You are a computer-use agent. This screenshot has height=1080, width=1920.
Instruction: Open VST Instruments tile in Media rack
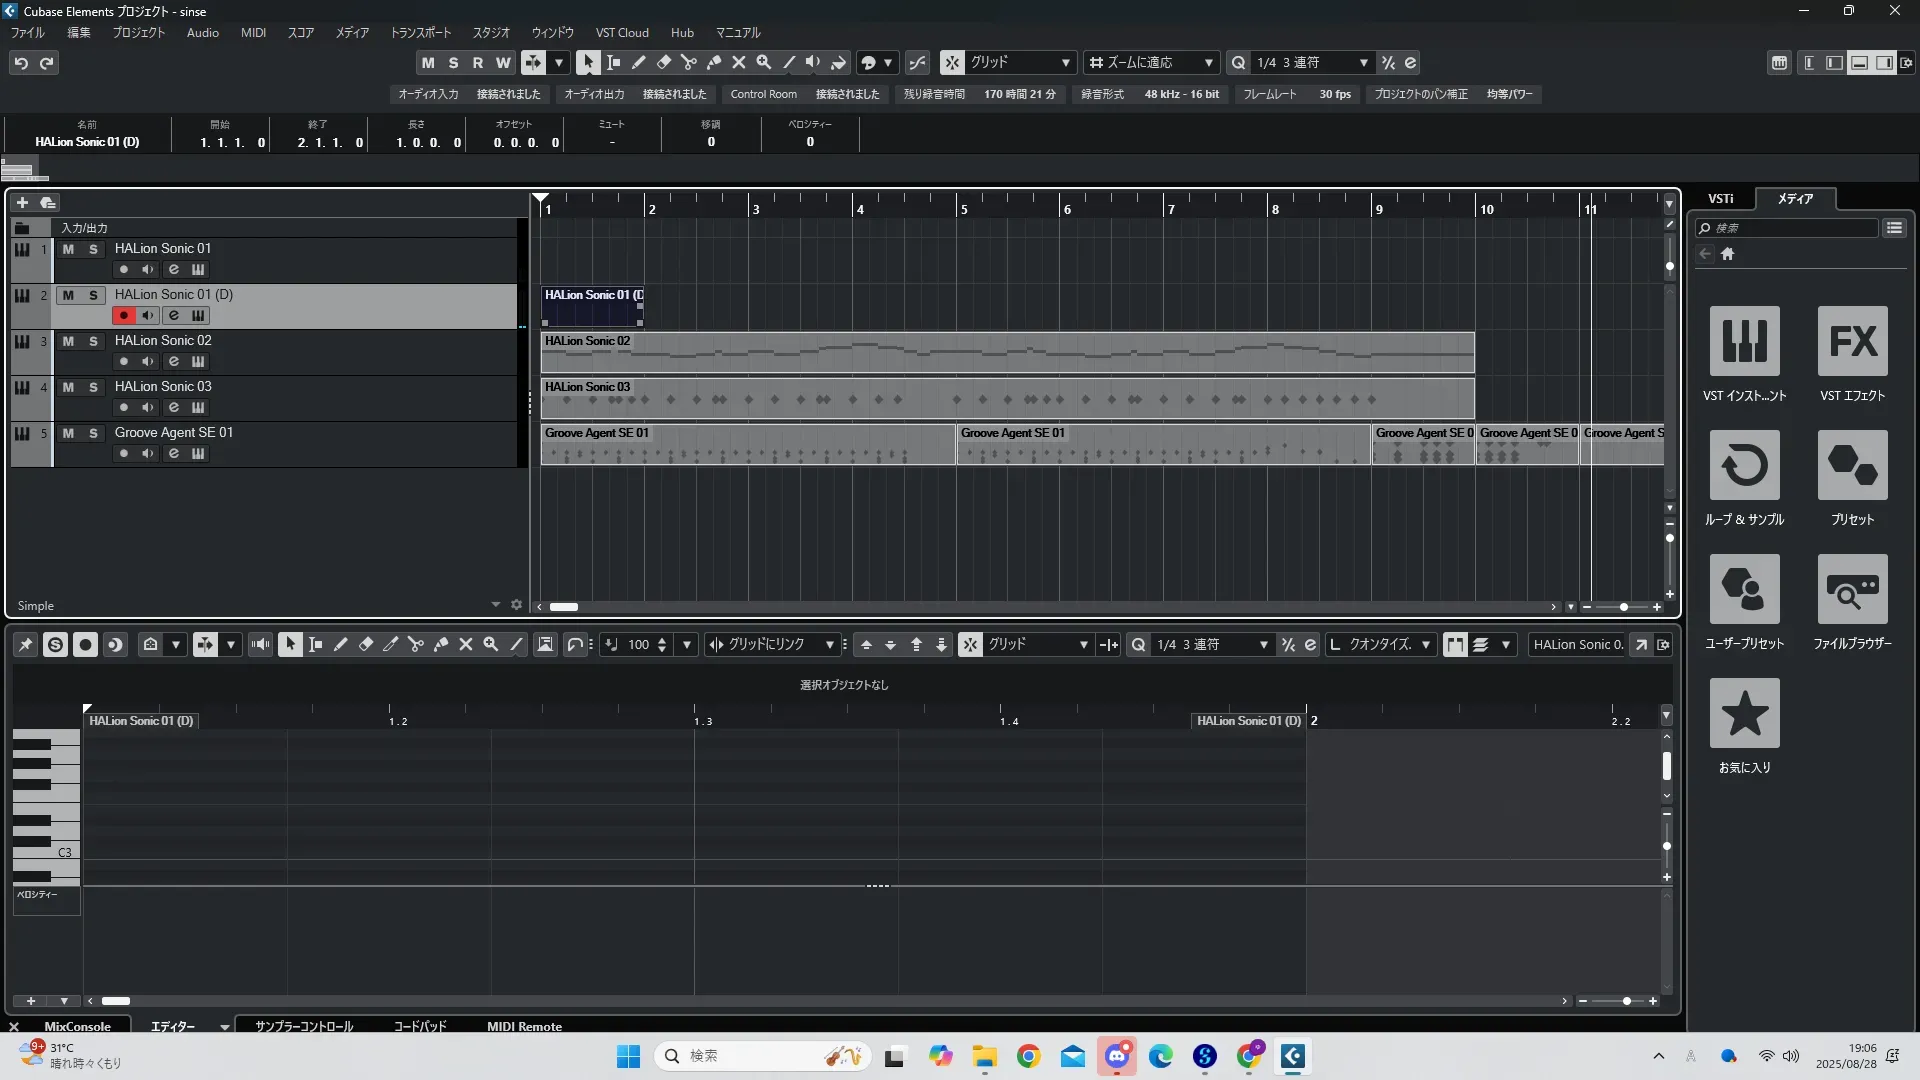[1744, 342]
